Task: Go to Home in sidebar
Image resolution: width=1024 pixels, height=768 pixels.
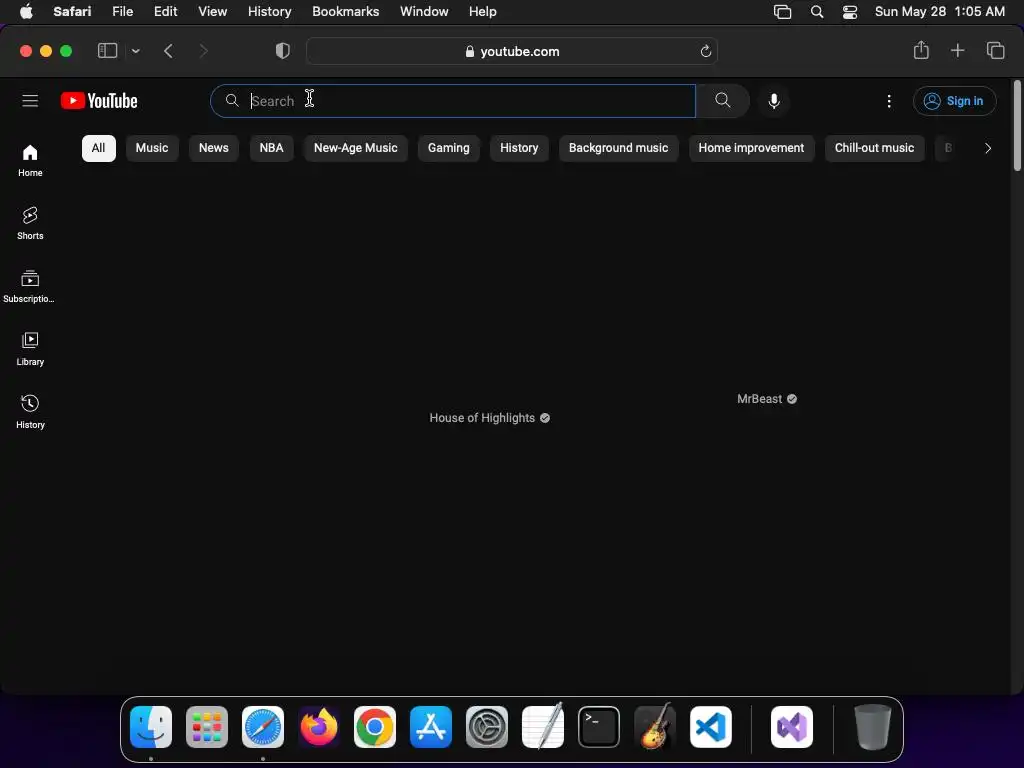Action: click(x=30, y=161)
